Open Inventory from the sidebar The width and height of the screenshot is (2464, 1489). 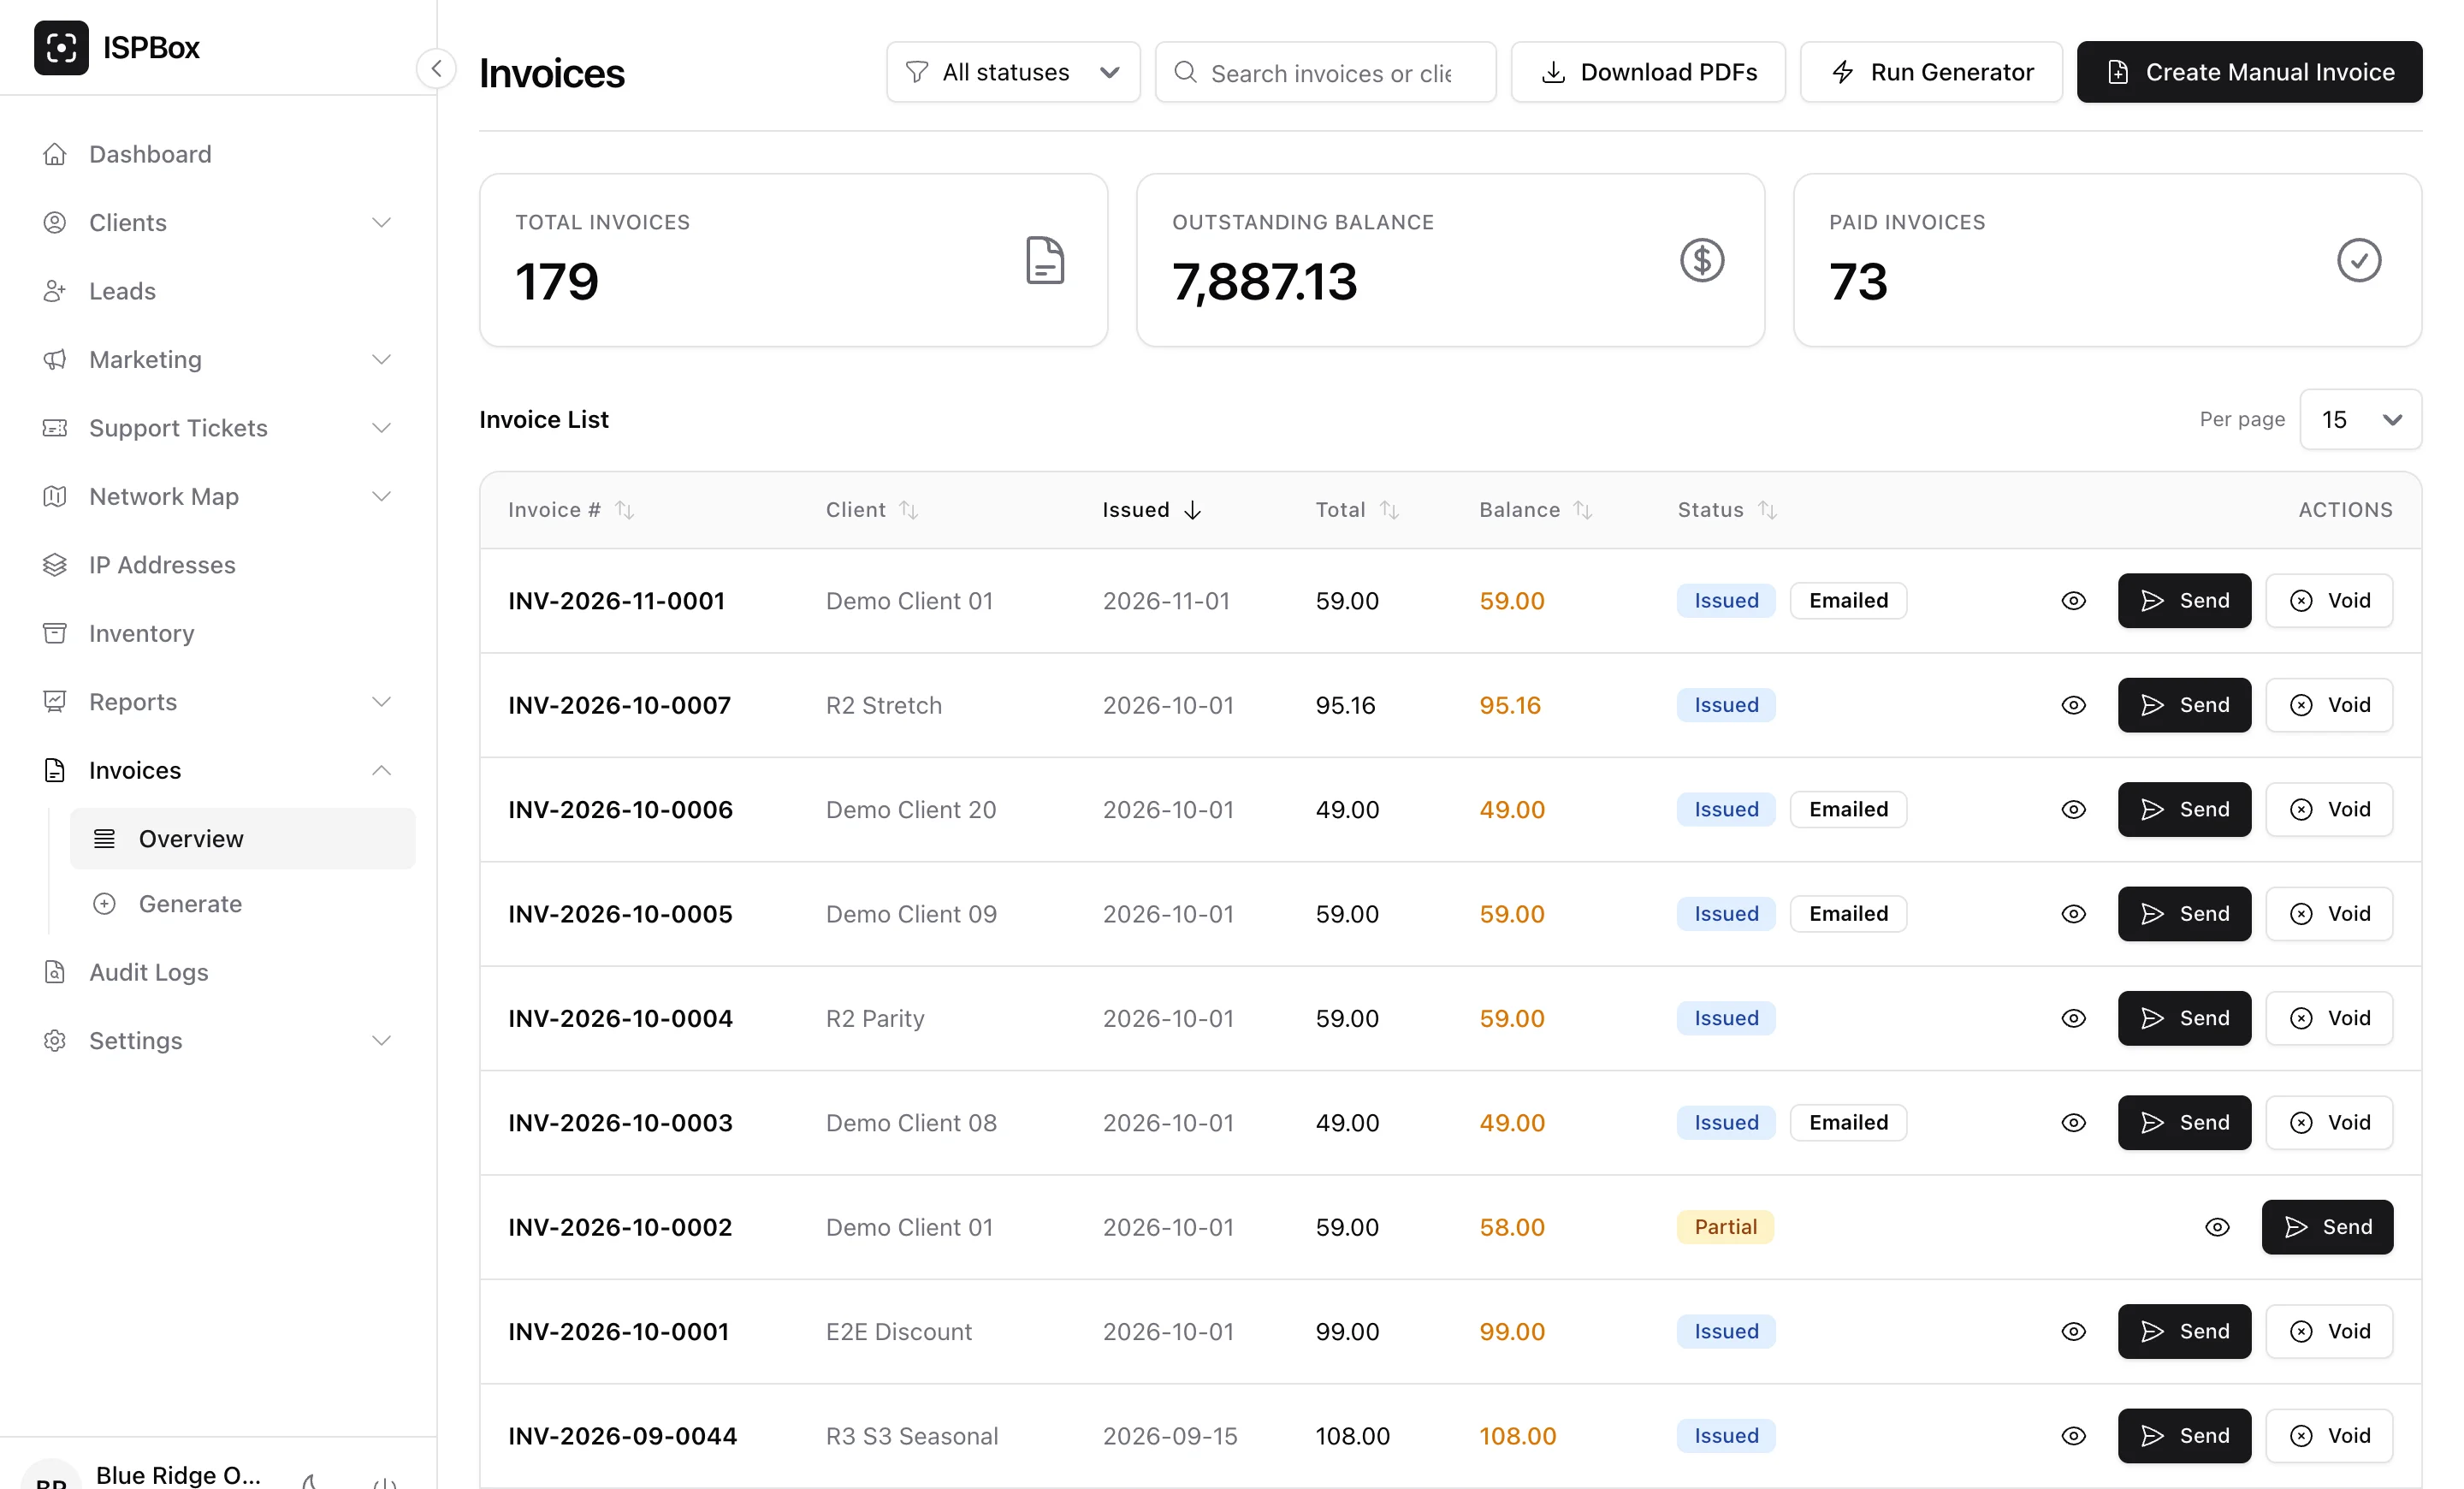(141, 633)
